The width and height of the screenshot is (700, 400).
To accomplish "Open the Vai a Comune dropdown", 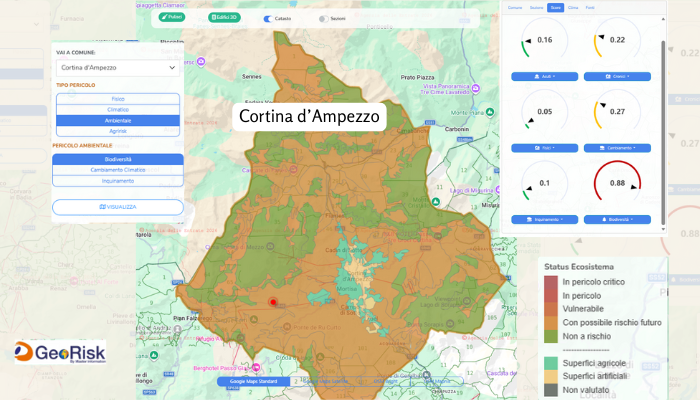I will pyautogui.click(x=118, y=67).
